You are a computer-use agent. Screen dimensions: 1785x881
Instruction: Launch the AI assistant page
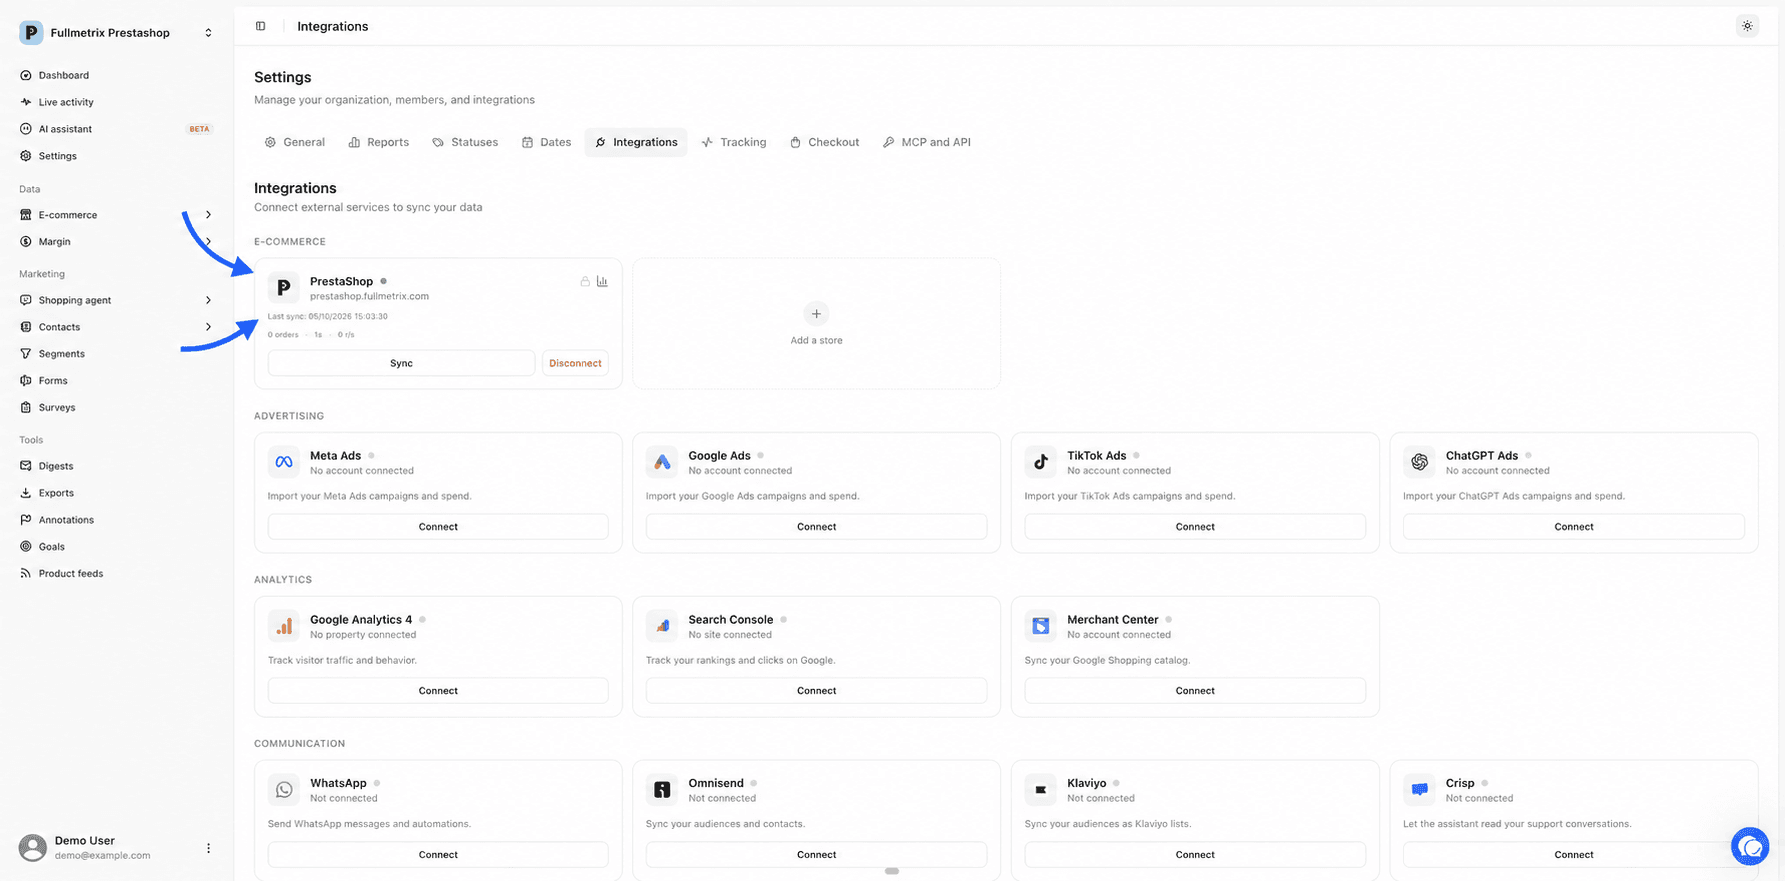point(116,129)
